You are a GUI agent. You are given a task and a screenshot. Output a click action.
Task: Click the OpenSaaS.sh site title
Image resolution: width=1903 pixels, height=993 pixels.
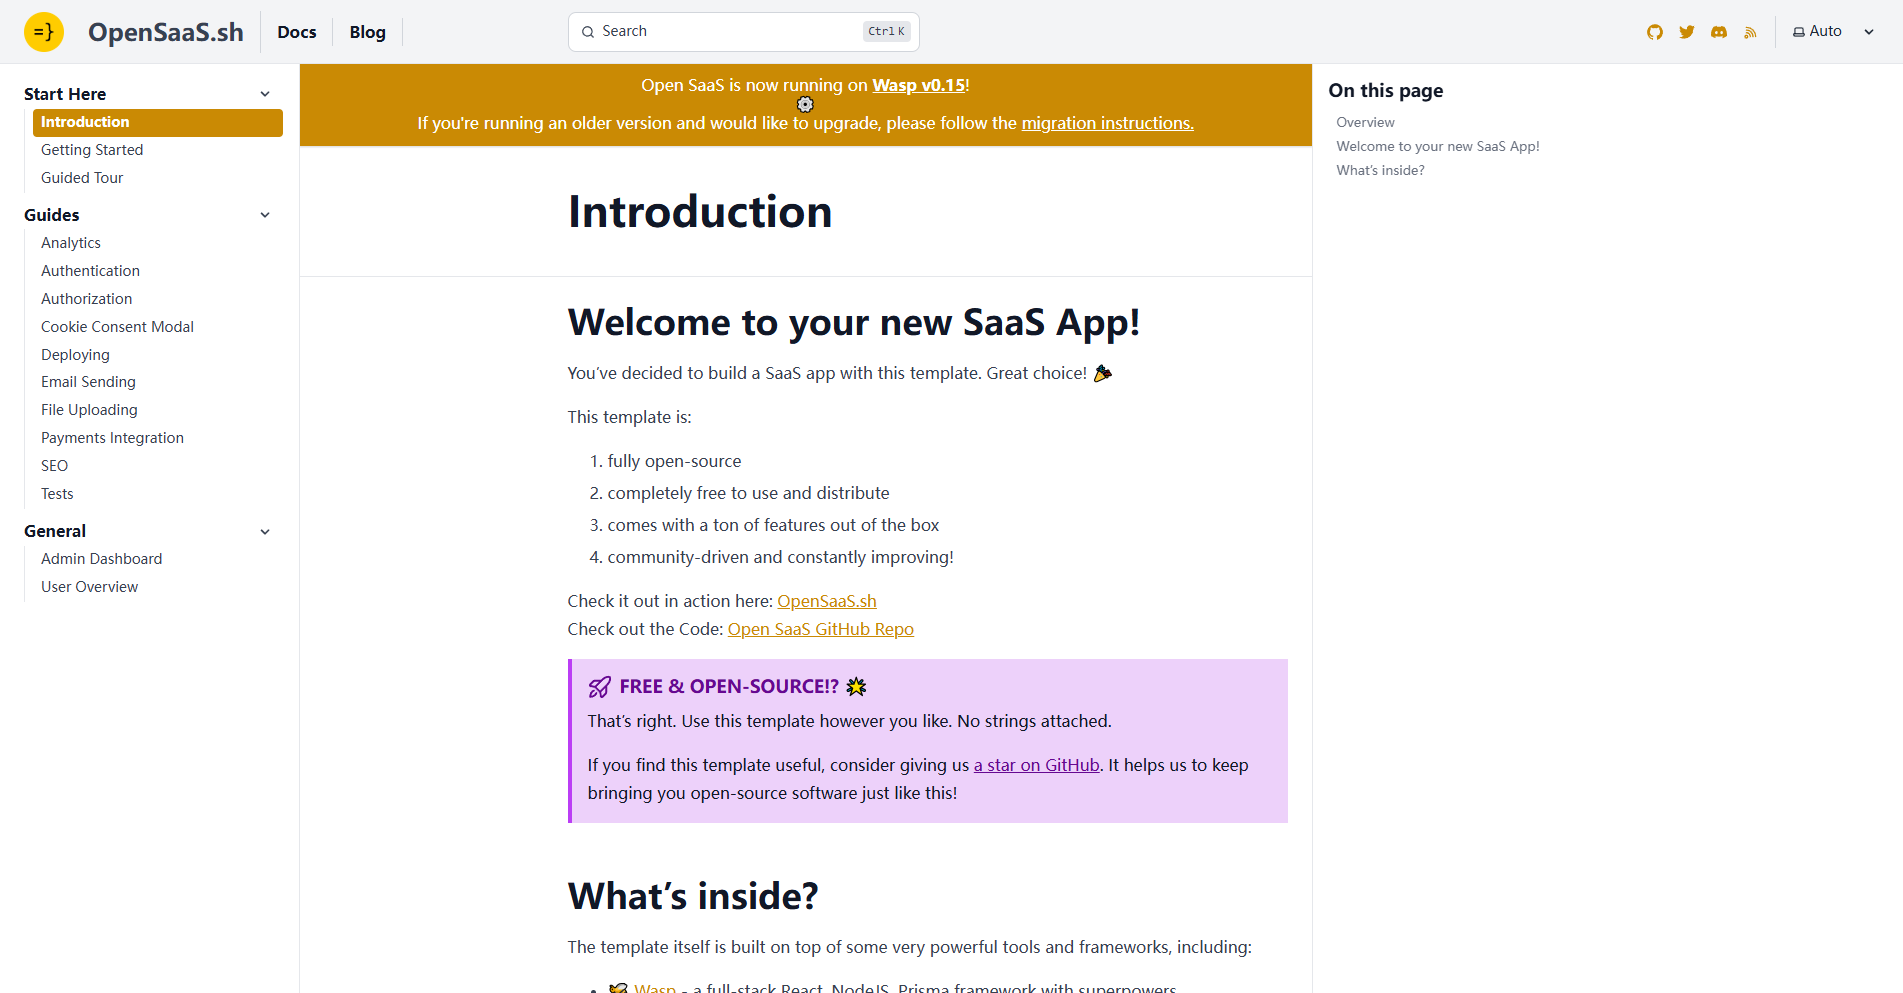[x=166, y=32]
